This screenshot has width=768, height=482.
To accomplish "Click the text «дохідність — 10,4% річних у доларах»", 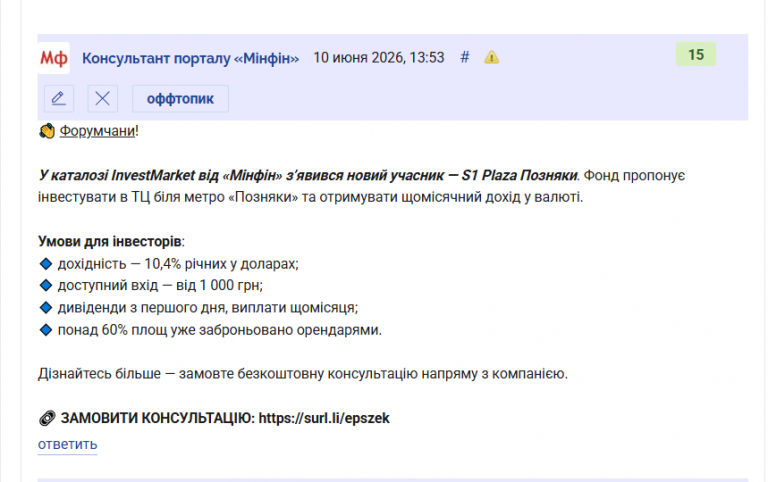I will [x=178, y=264].
